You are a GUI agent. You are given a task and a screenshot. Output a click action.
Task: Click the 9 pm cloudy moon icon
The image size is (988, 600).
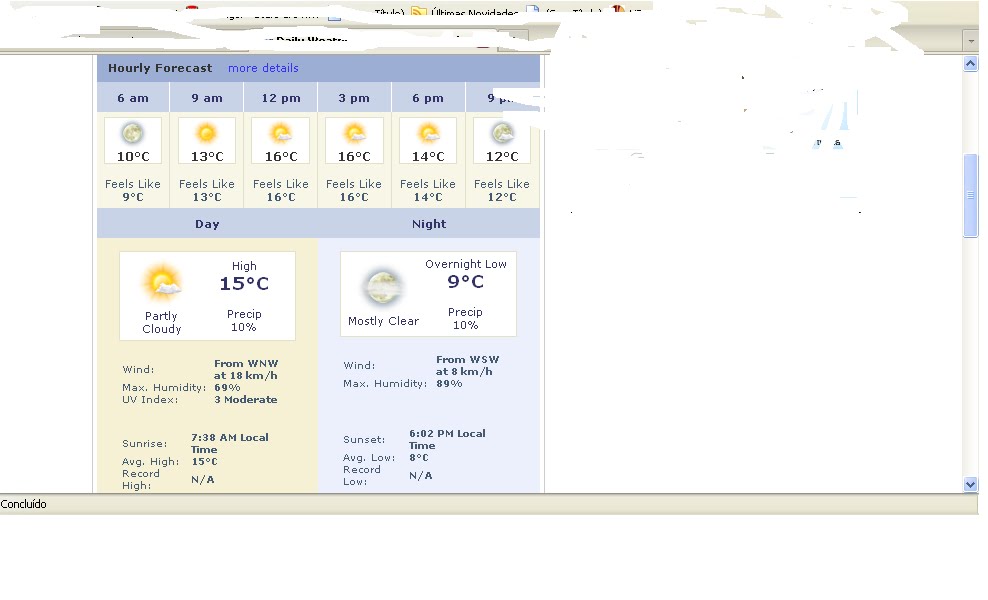pyautogui.click(x=502, y=134)
